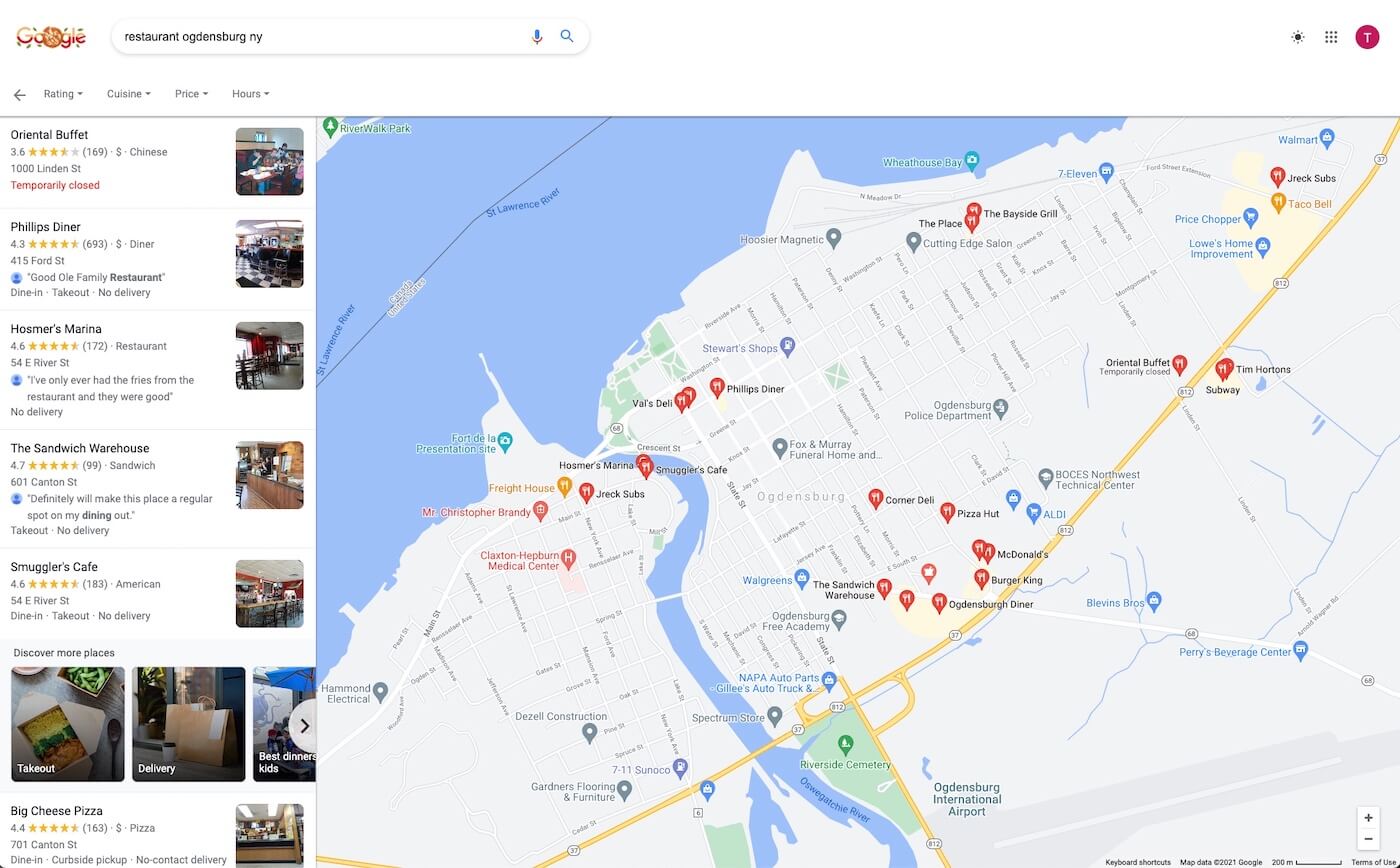Click the Oriental Buffet photo thumbnail
The height and width of the screenshot is (868, 1400).
coord(269,161)
